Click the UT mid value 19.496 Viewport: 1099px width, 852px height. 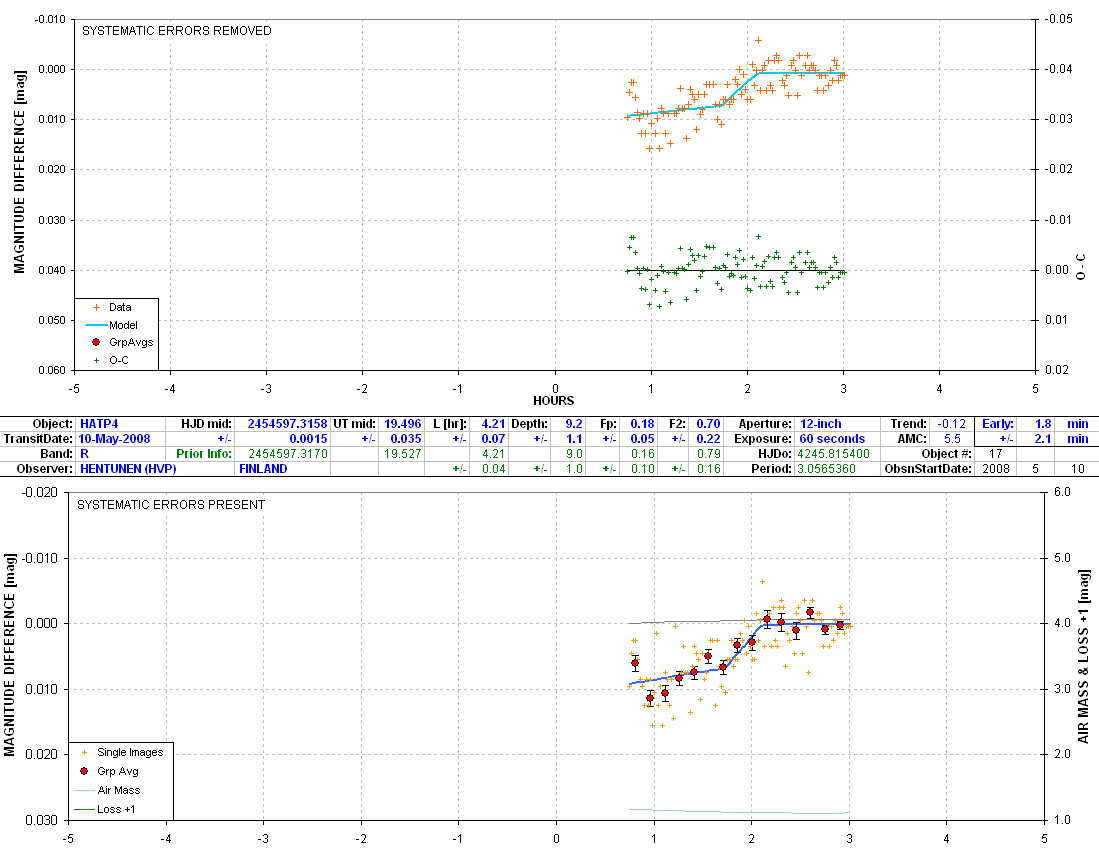(403, 424)
